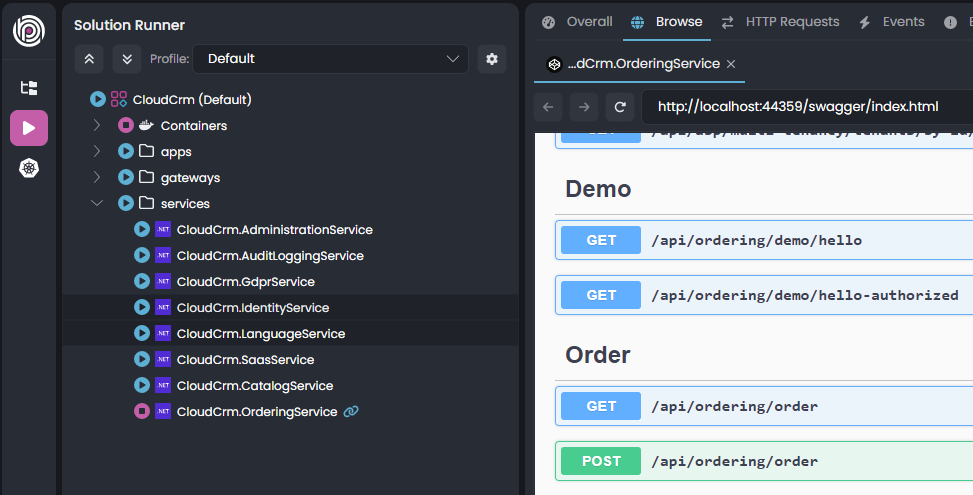
Task: Click the collapse all double-chevron button
Action: 89,59
